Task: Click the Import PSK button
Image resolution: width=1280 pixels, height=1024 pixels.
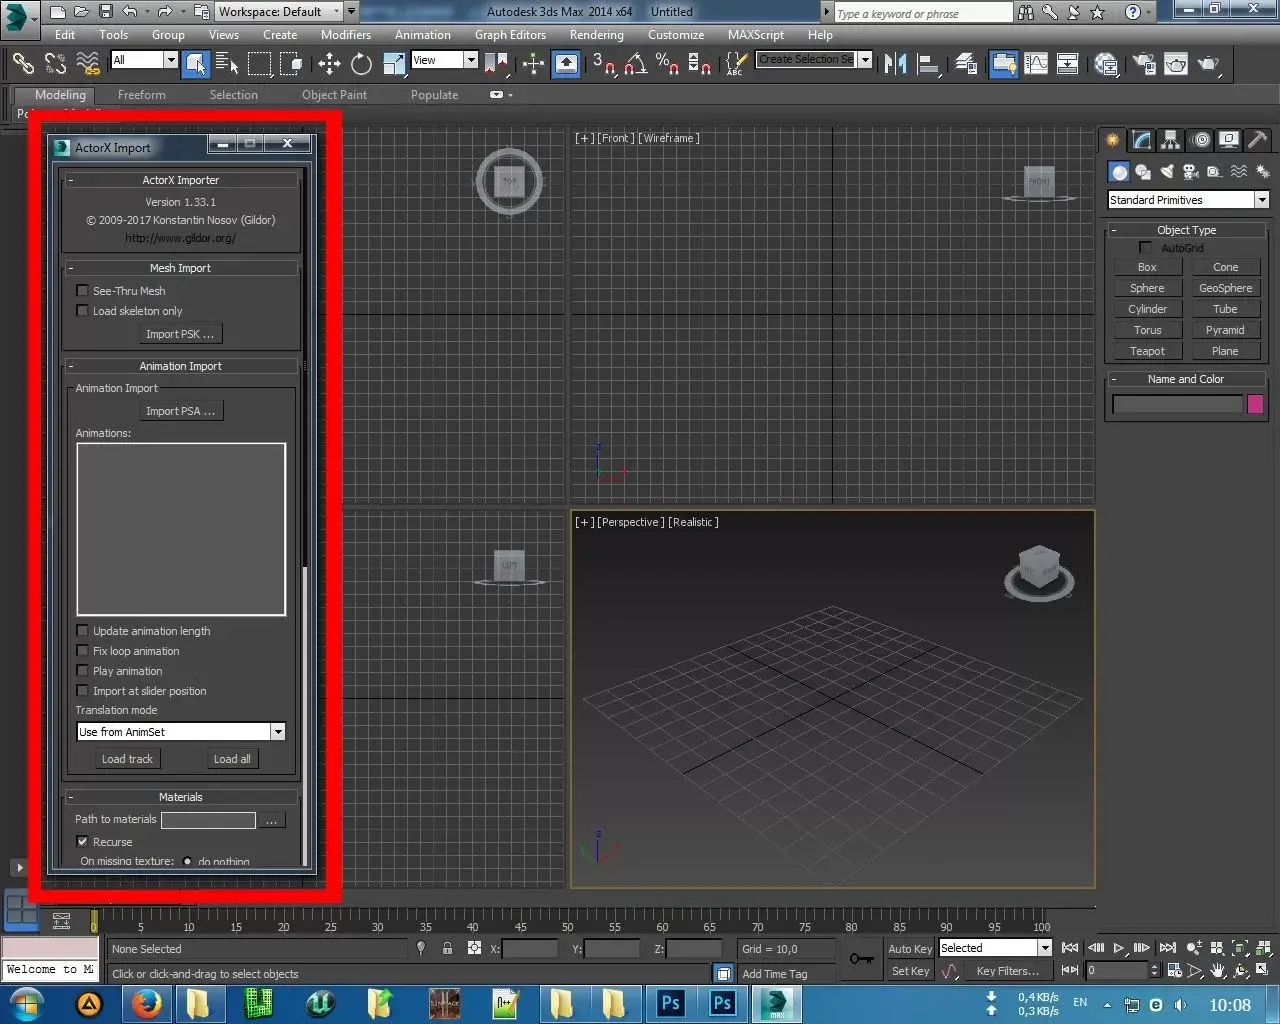Action: click(x=180, y=334)
